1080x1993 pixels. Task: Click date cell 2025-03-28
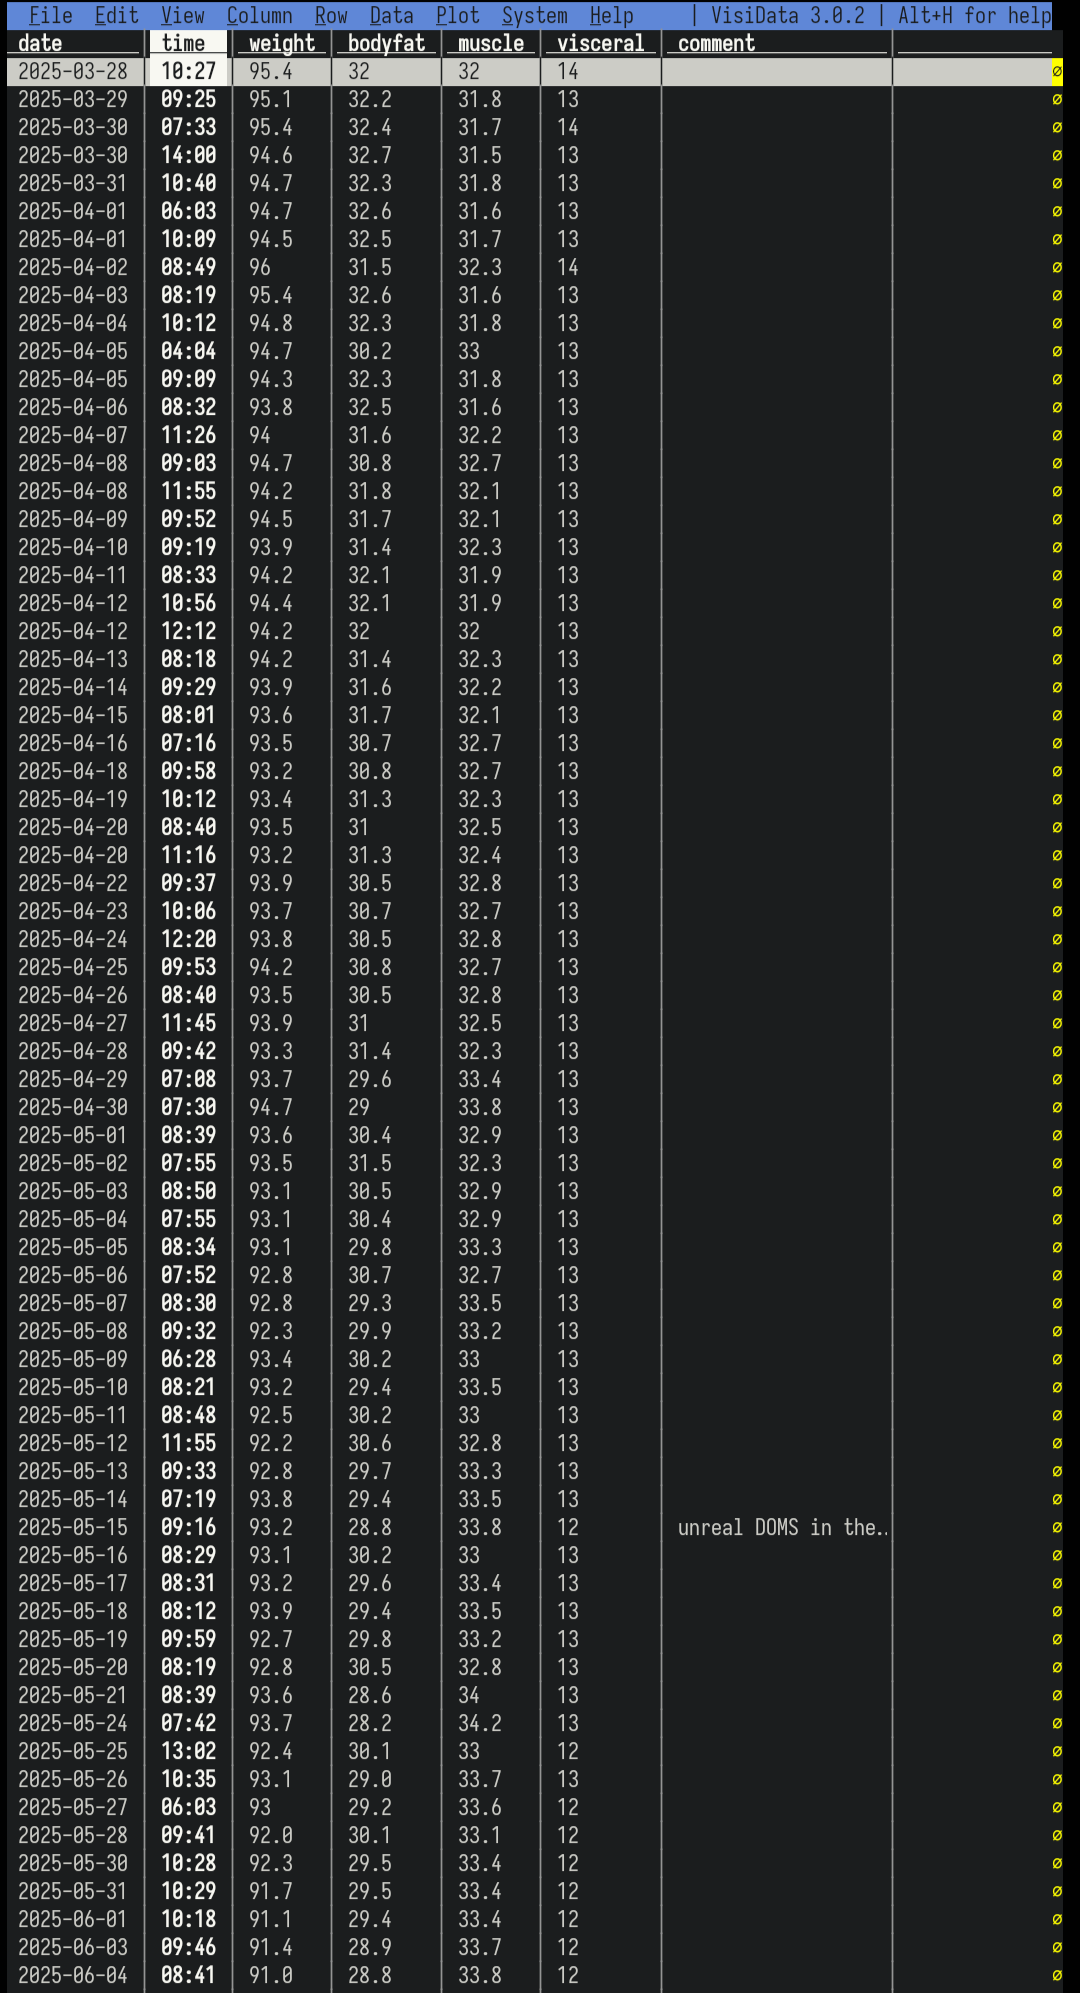(x=73, y=71)
